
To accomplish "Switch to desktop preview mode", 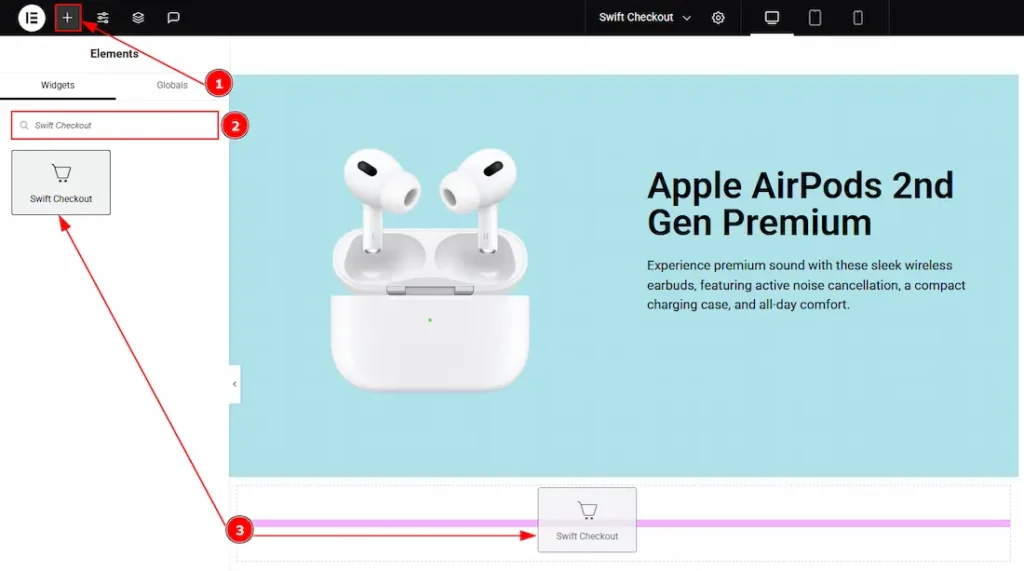I will (x=771, y=18).
